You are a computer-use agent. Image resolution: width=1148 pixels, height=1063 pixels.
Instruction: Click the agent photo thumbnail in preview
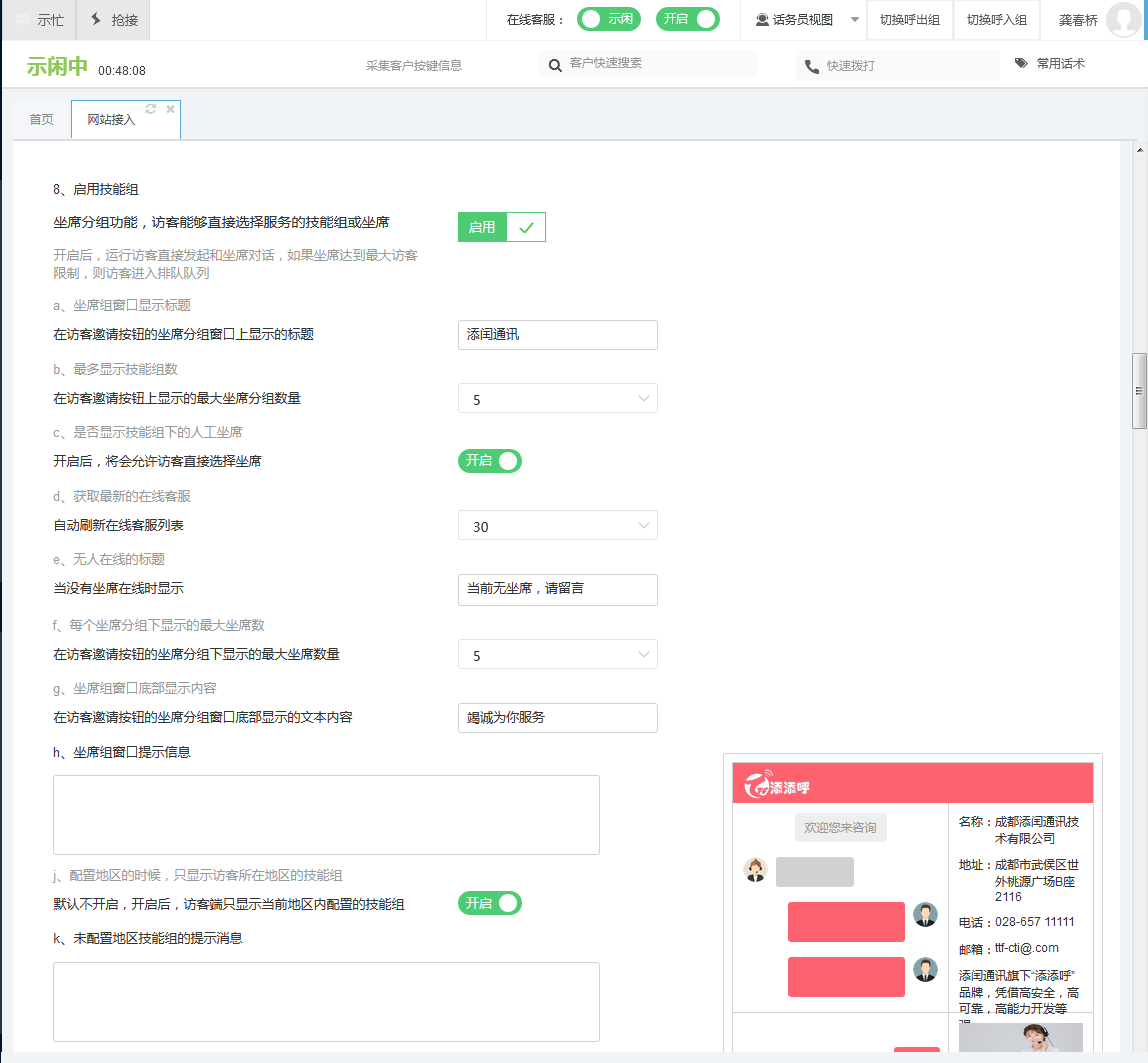click(x=1021, y=1038)
